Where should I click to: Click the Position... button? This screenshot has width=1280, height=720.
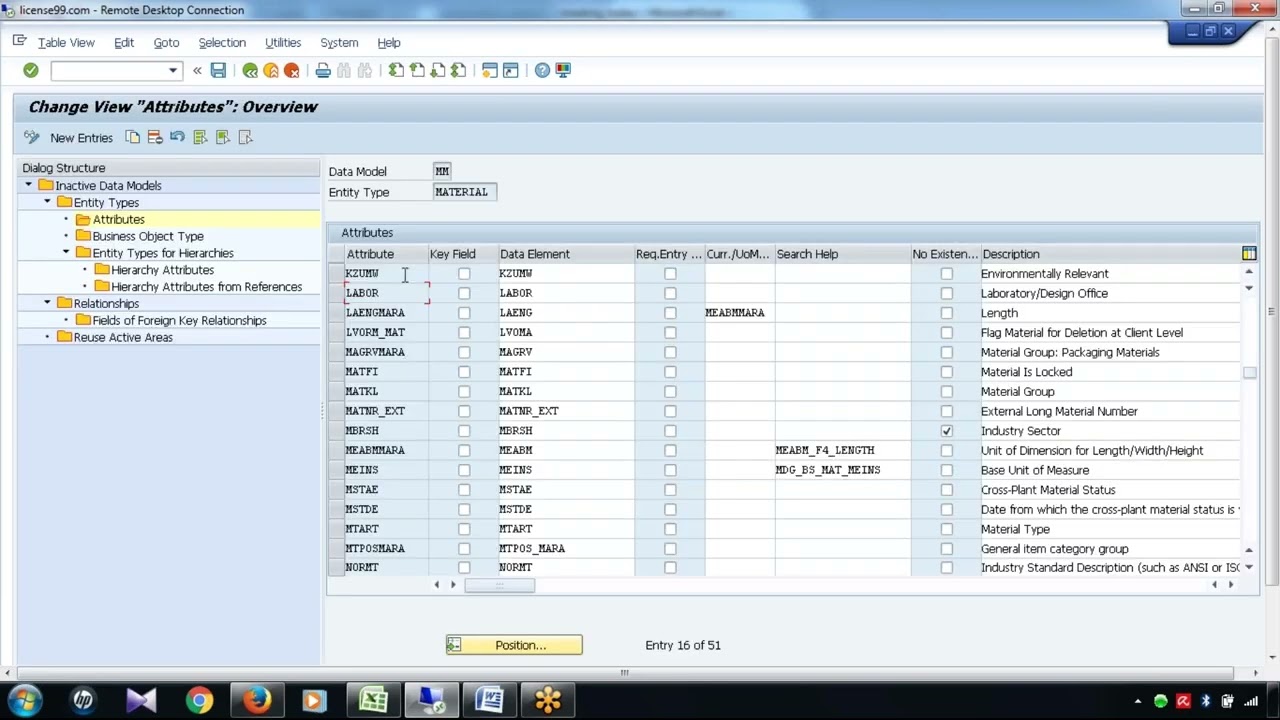coord(514,645)
